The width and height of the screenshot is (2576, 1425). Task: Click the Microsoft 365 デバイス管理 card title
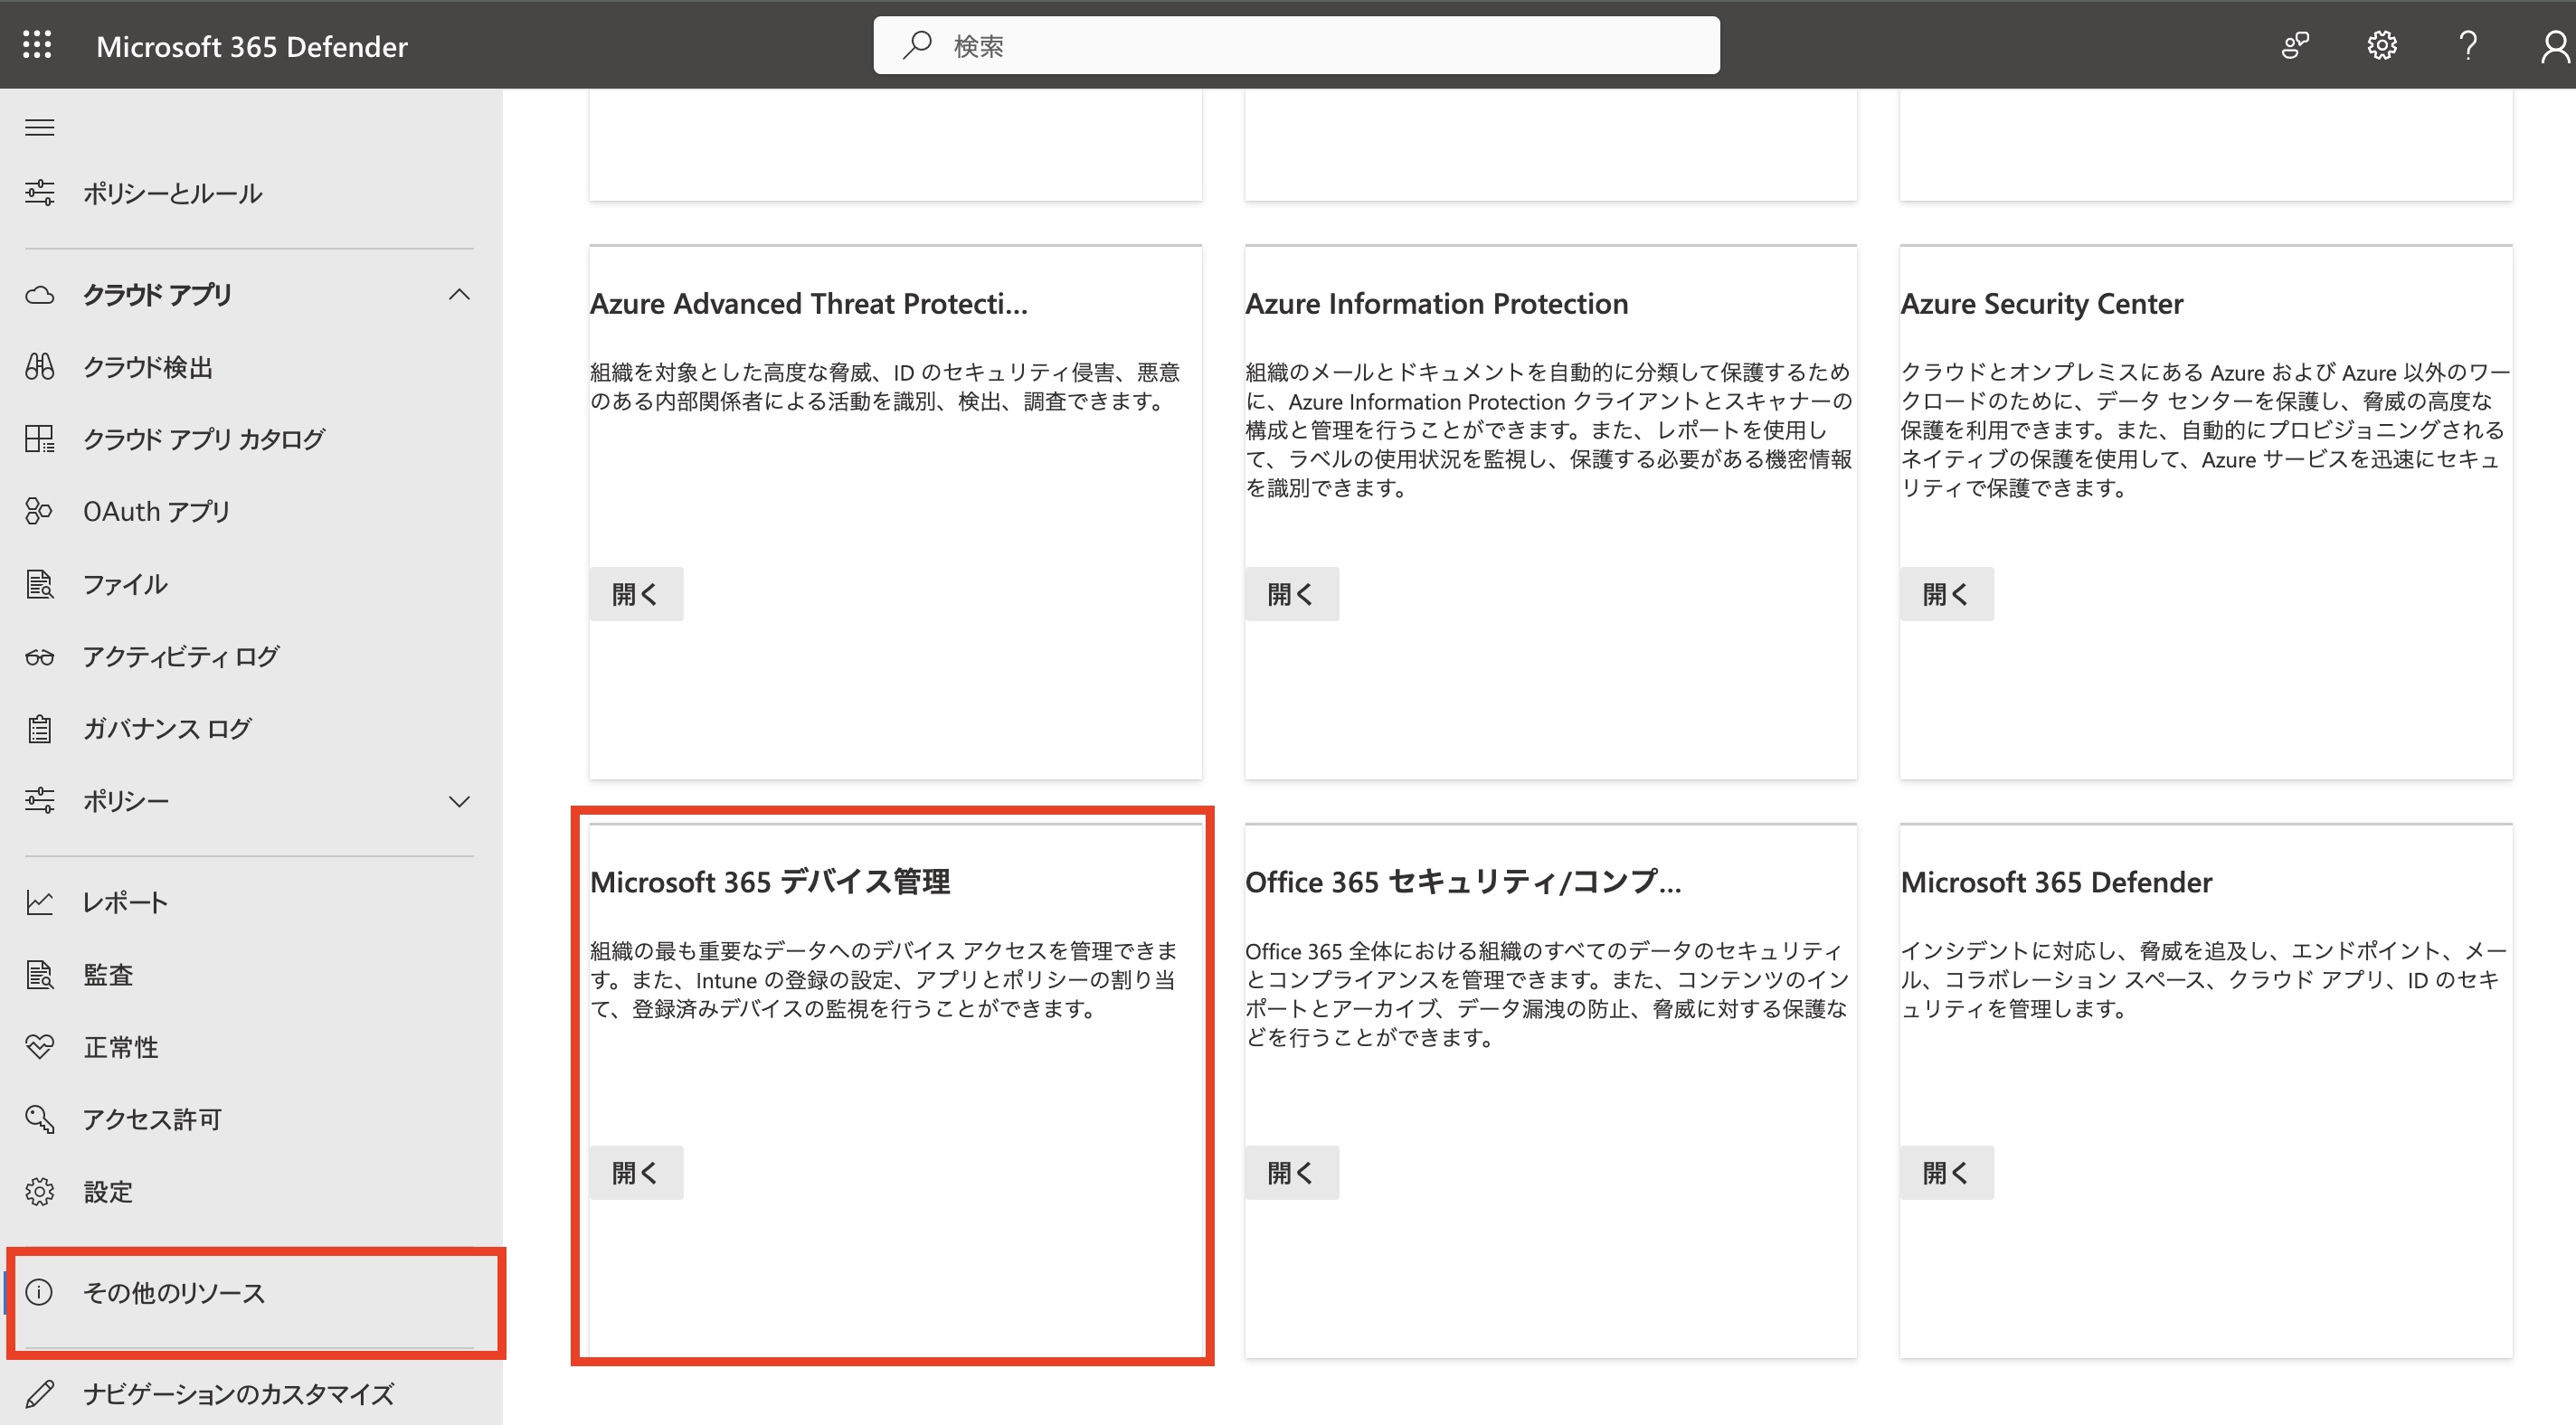coord(770,881)
